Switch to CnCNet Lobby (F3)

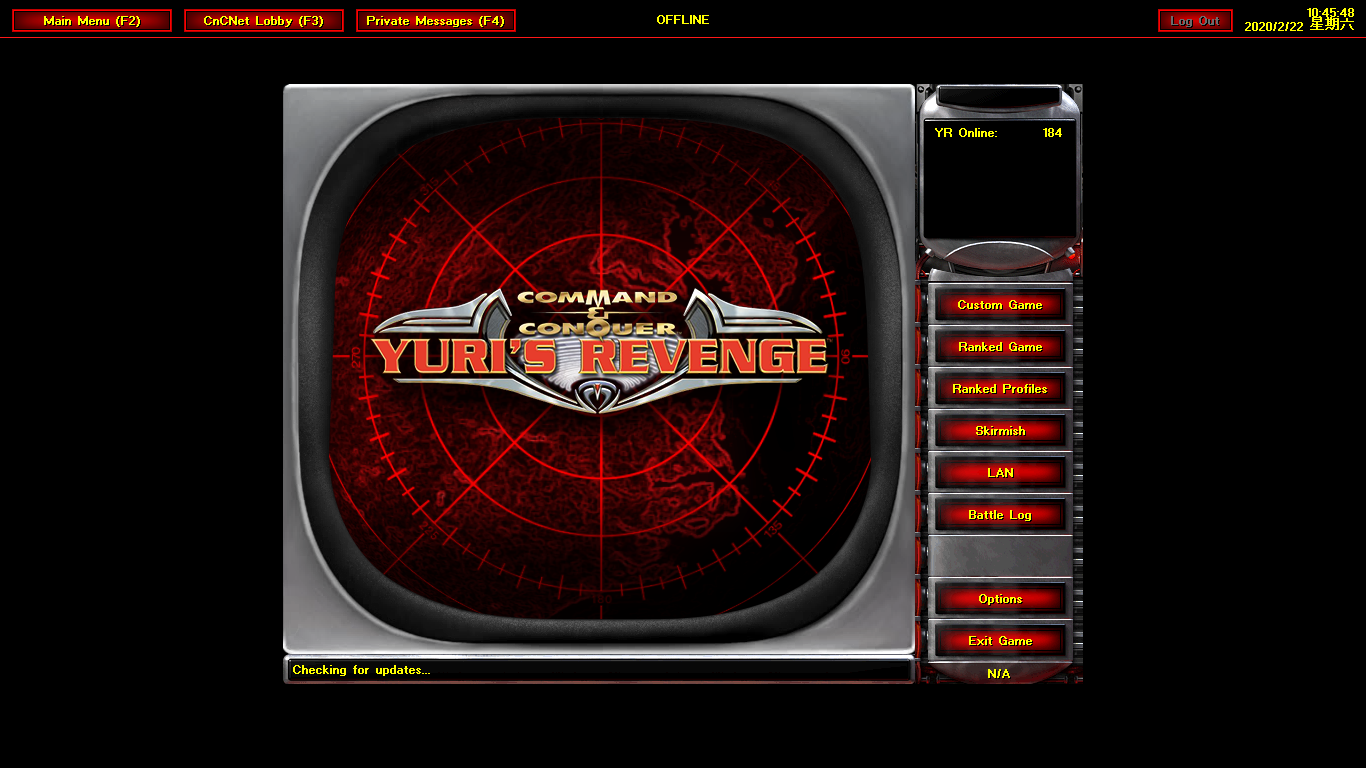tap(264, 21)
